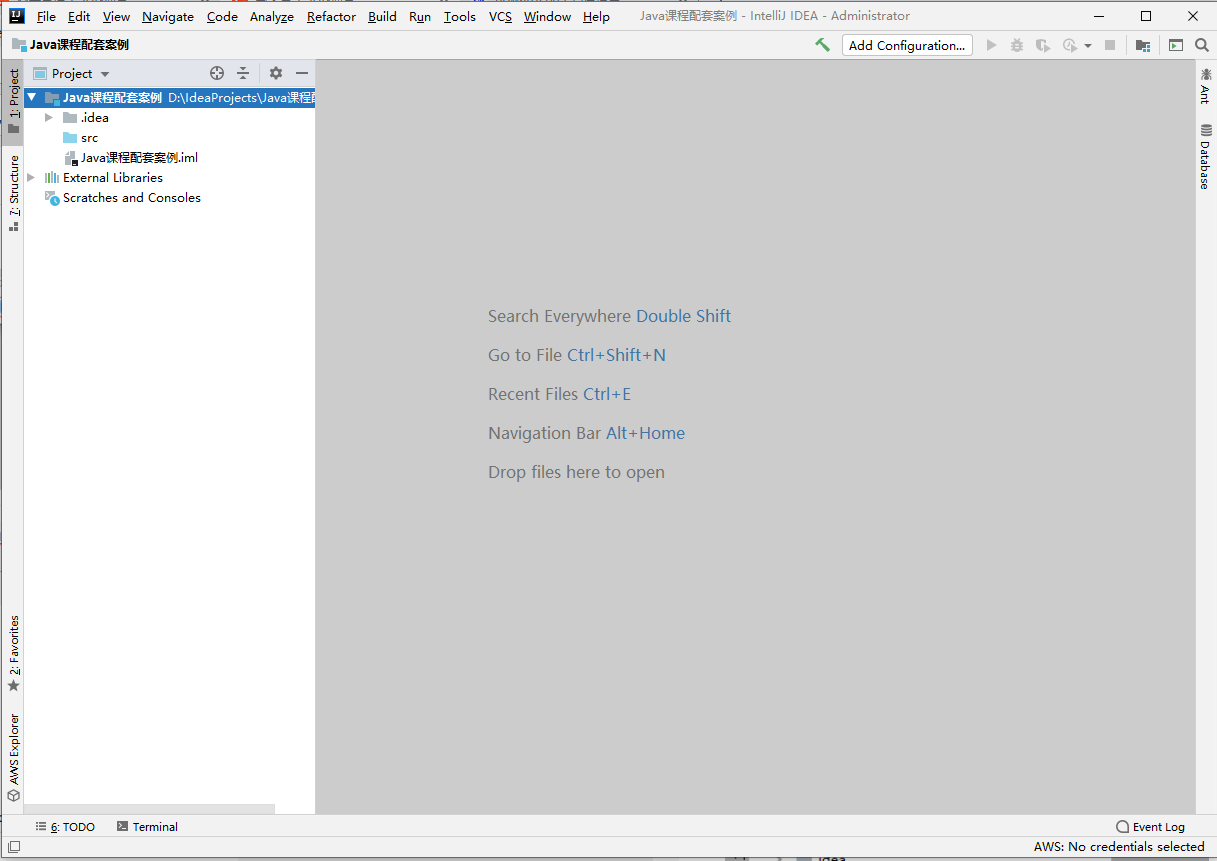Open the Project view dropdown

tap(72, 73)
